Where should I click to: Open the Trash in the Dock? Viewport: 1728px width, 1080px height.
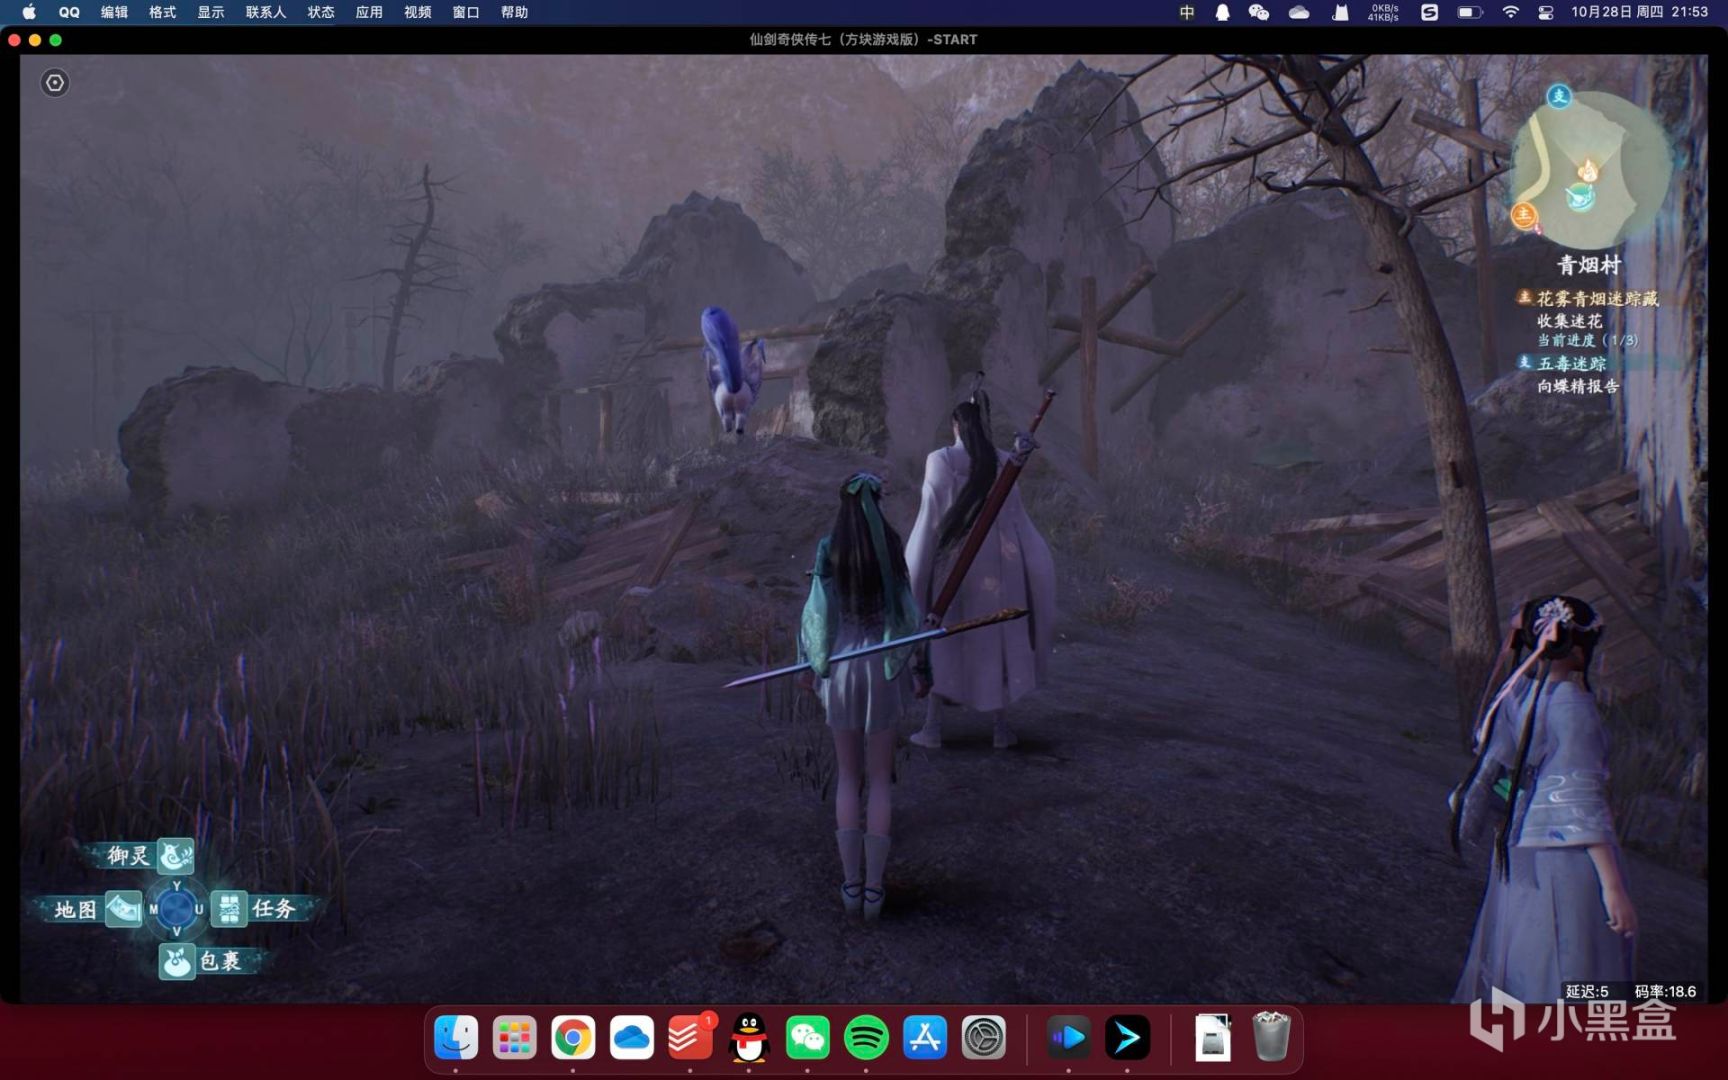pos(1272,1037)
